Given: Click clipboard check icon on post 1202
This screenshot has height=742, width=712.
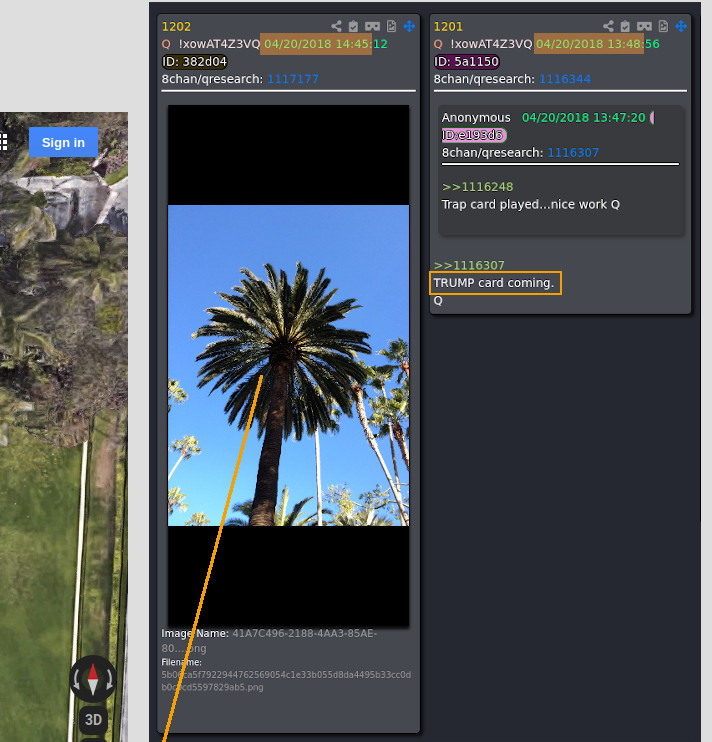Looking at the screenshot, I should point(353,26).
